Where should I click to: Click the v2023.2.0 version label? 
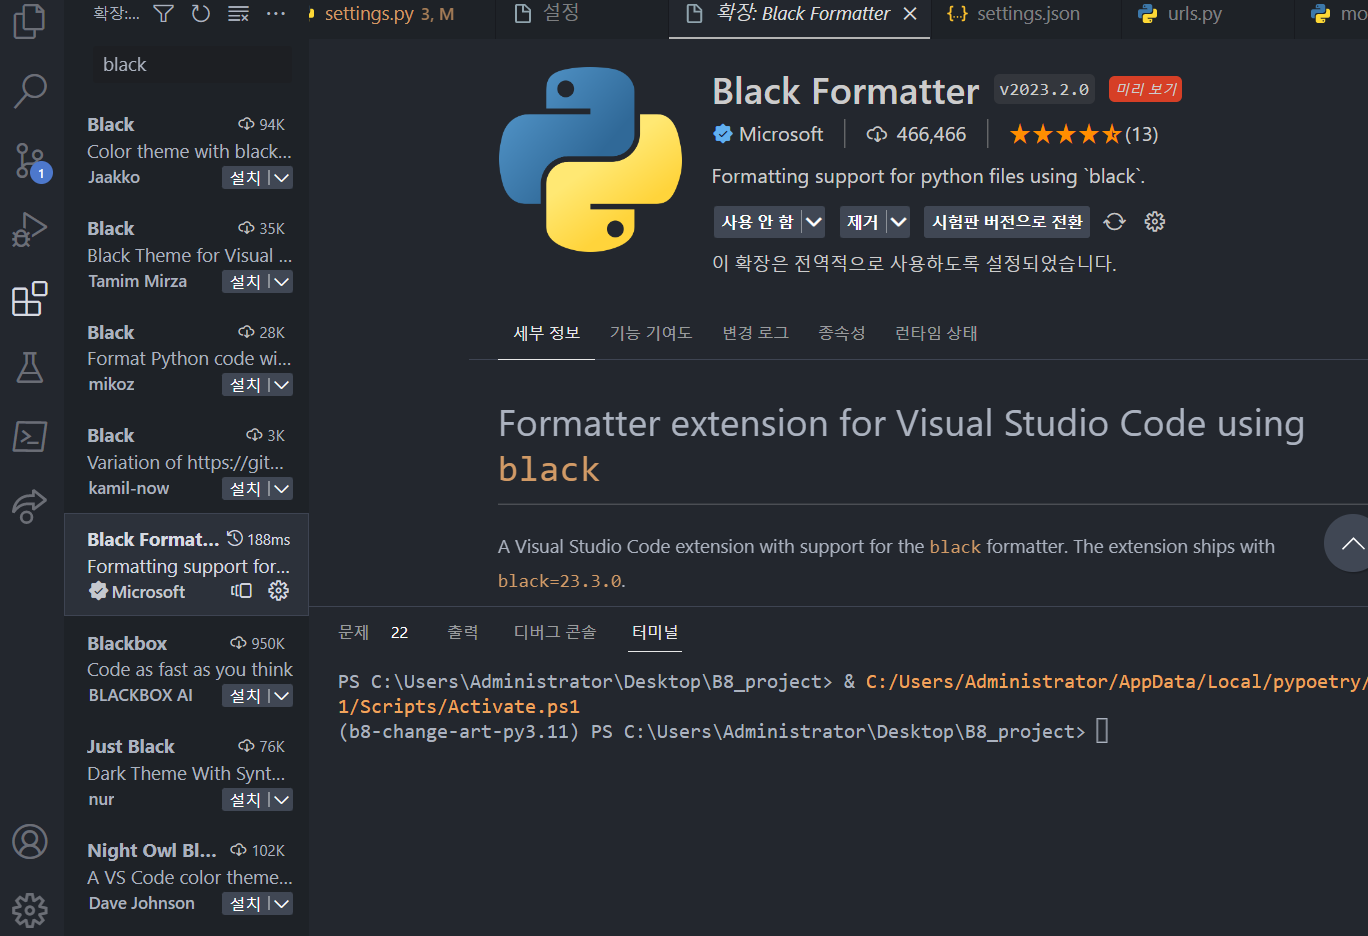(1044, 89)
